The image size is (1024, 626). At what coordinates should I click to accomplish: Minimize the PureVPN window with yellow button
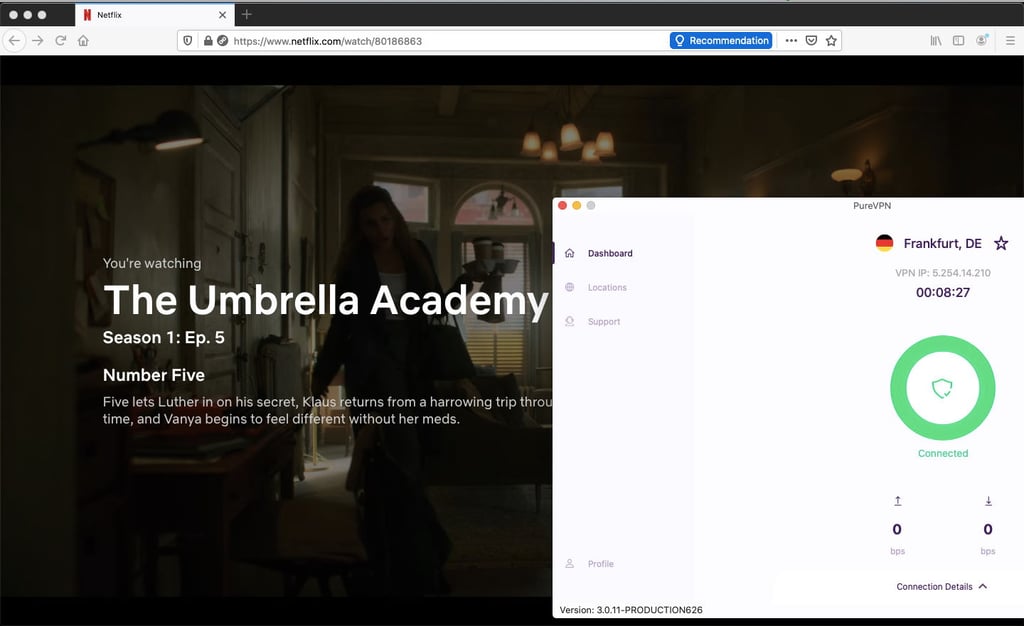[576, 206]
